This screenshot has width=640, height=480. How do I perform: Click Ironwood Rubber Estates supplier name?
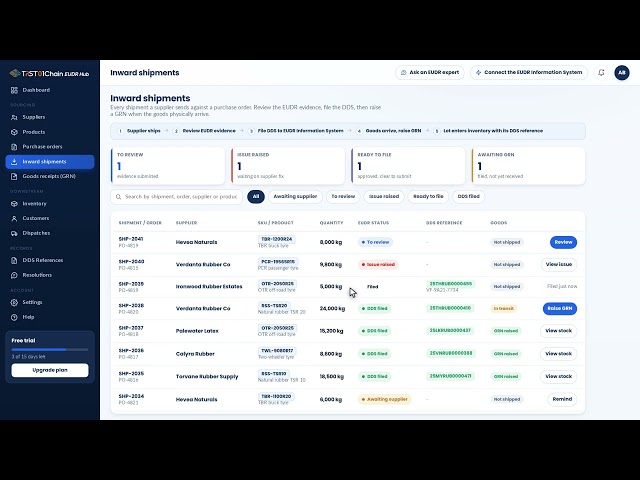pos(209,287)
